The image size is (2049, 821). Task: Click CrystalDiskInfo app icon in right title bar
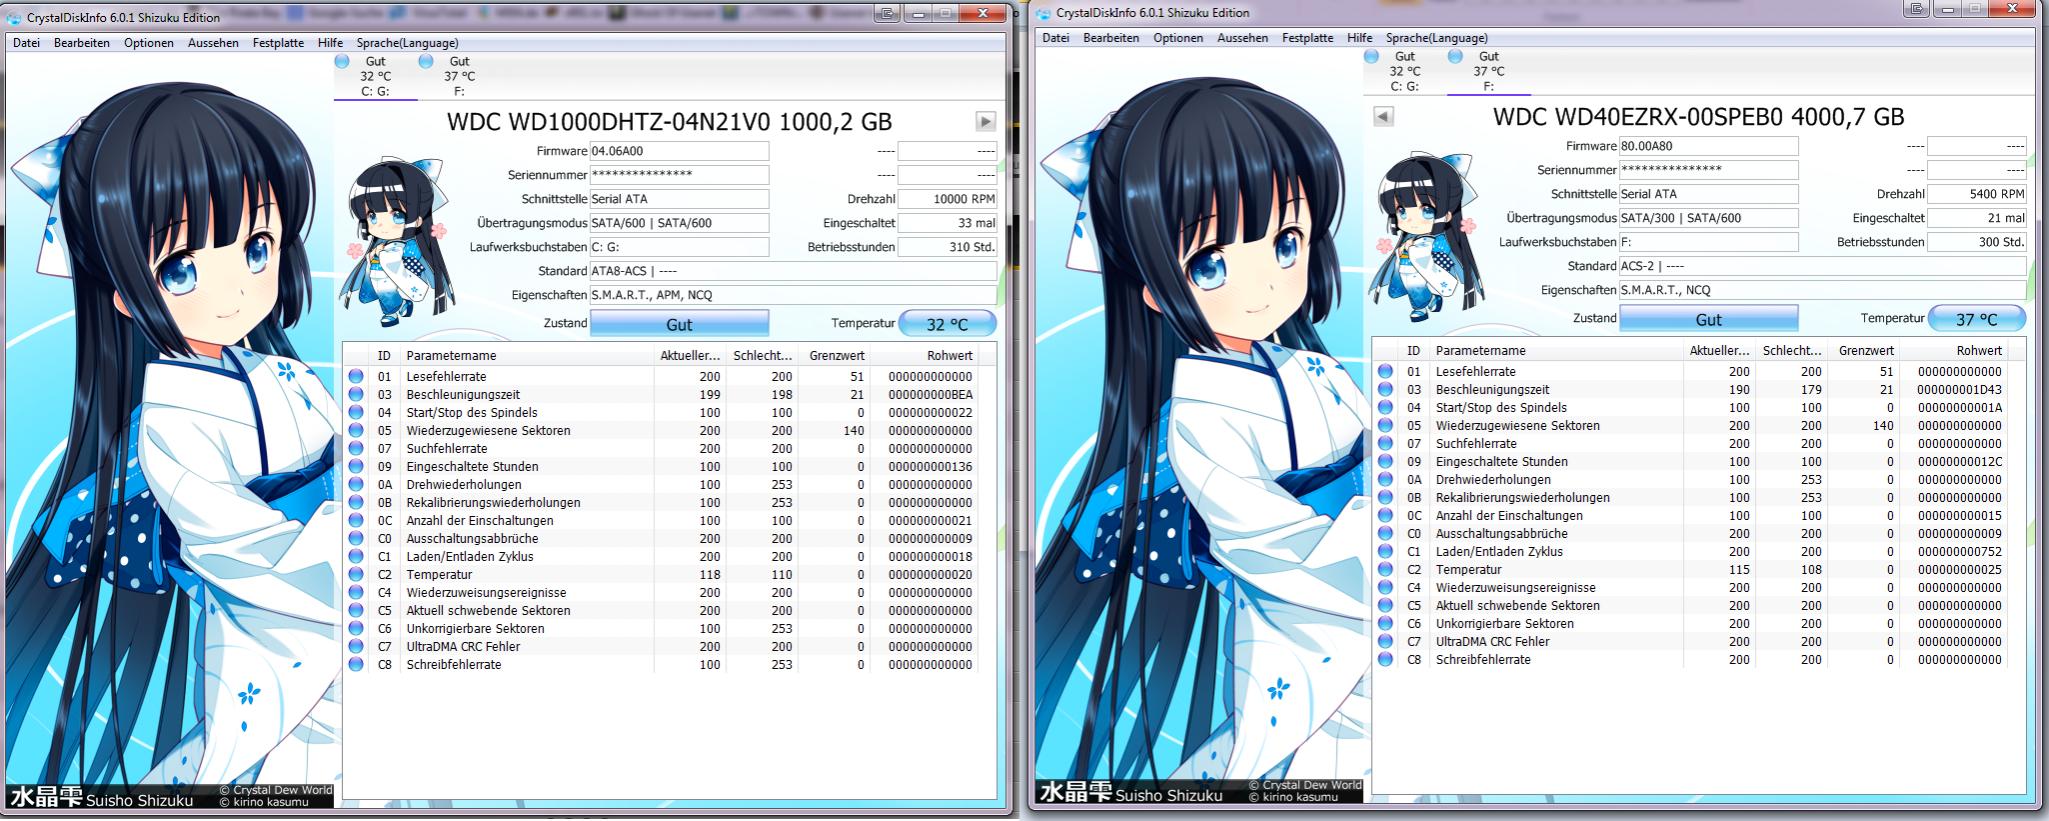click(x=1045, y=12)
